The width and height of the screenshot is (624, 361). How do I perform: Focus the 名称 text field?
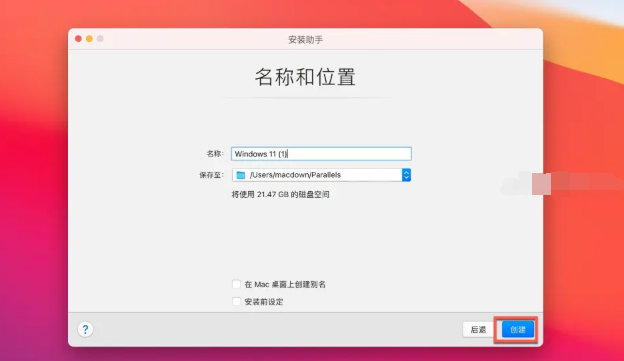(x=321, y=154)
